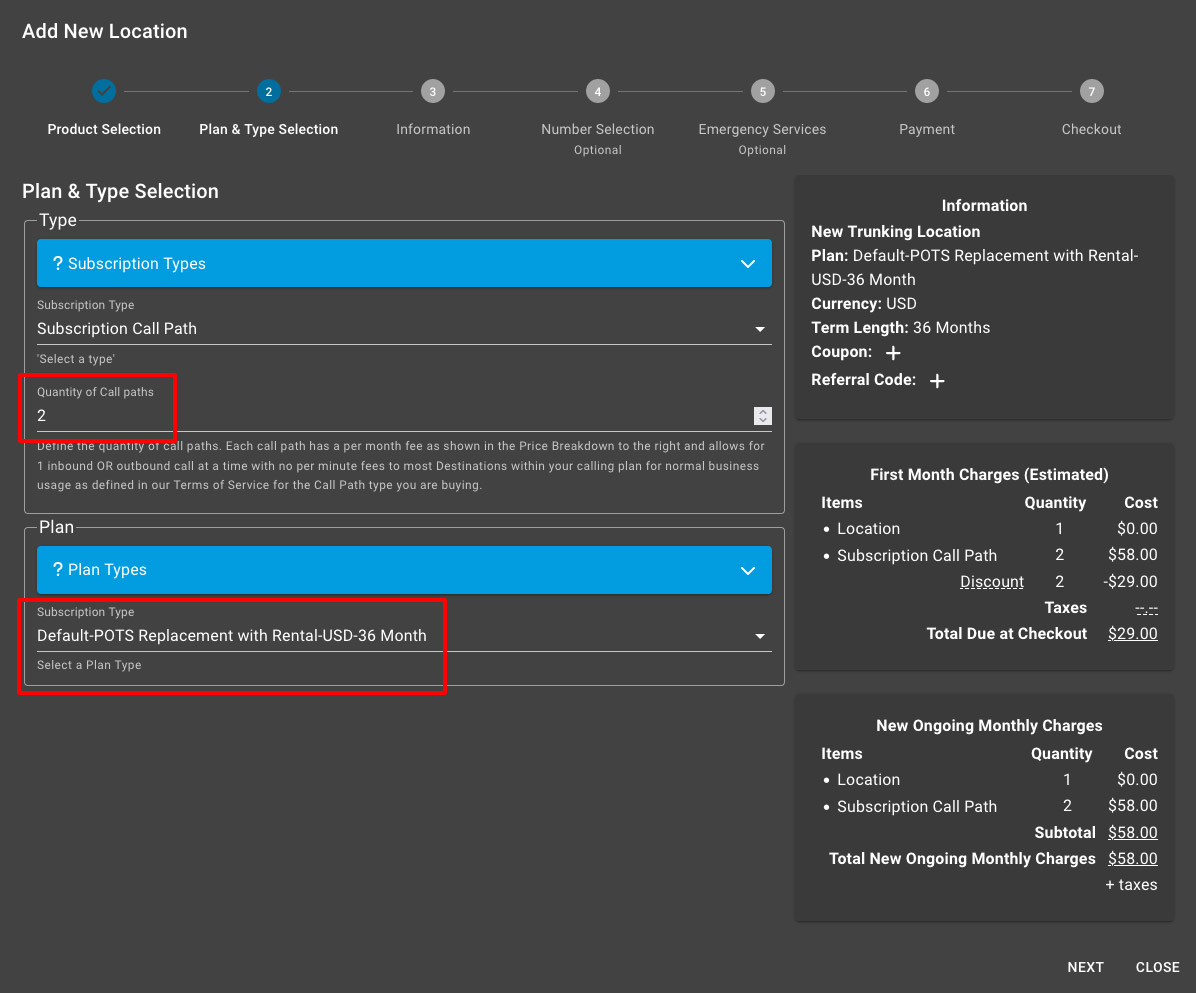1196x993 pixels.
Task: Open the Subscription Types dropdown
Action: [x=748, y=263]
